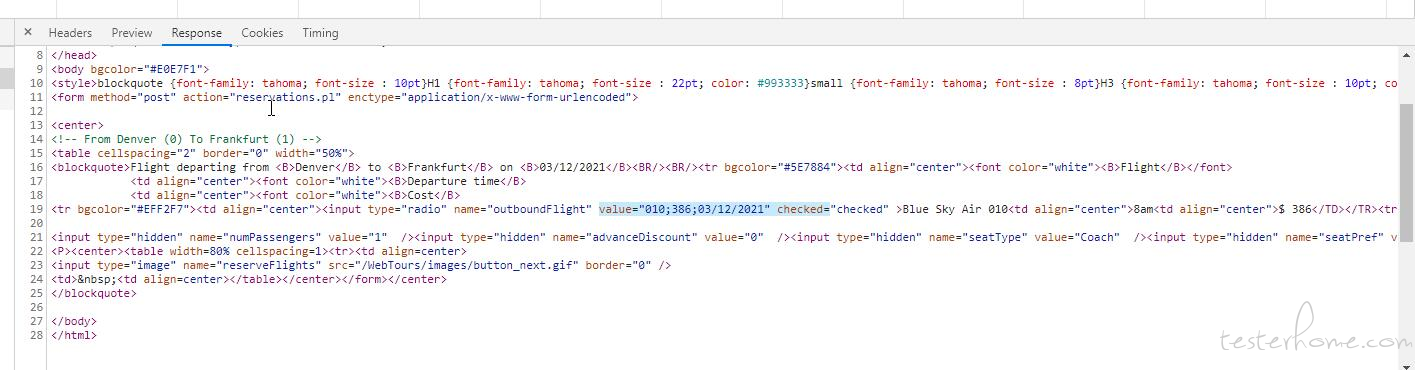Select the Response tab
Screen dimensions: 1415x370
tap(196, 33)
